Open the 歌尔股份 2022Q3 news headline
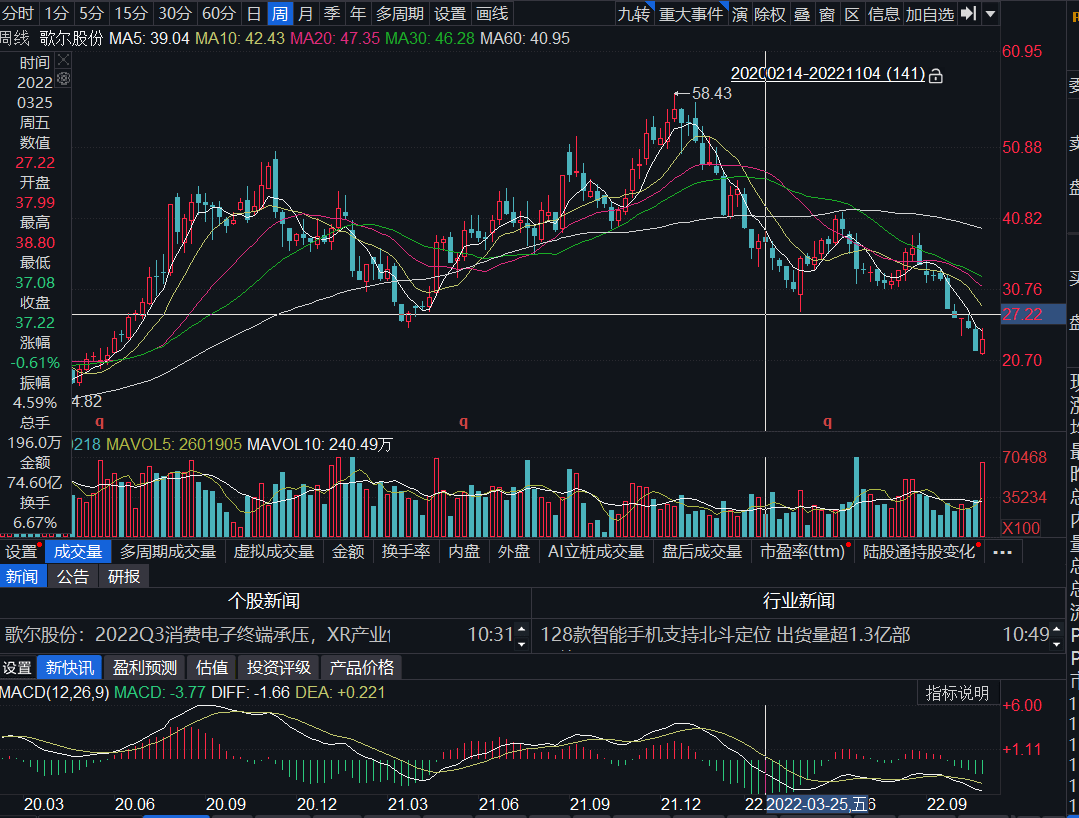Screen dimensions: 1079x818 (197, 634)
